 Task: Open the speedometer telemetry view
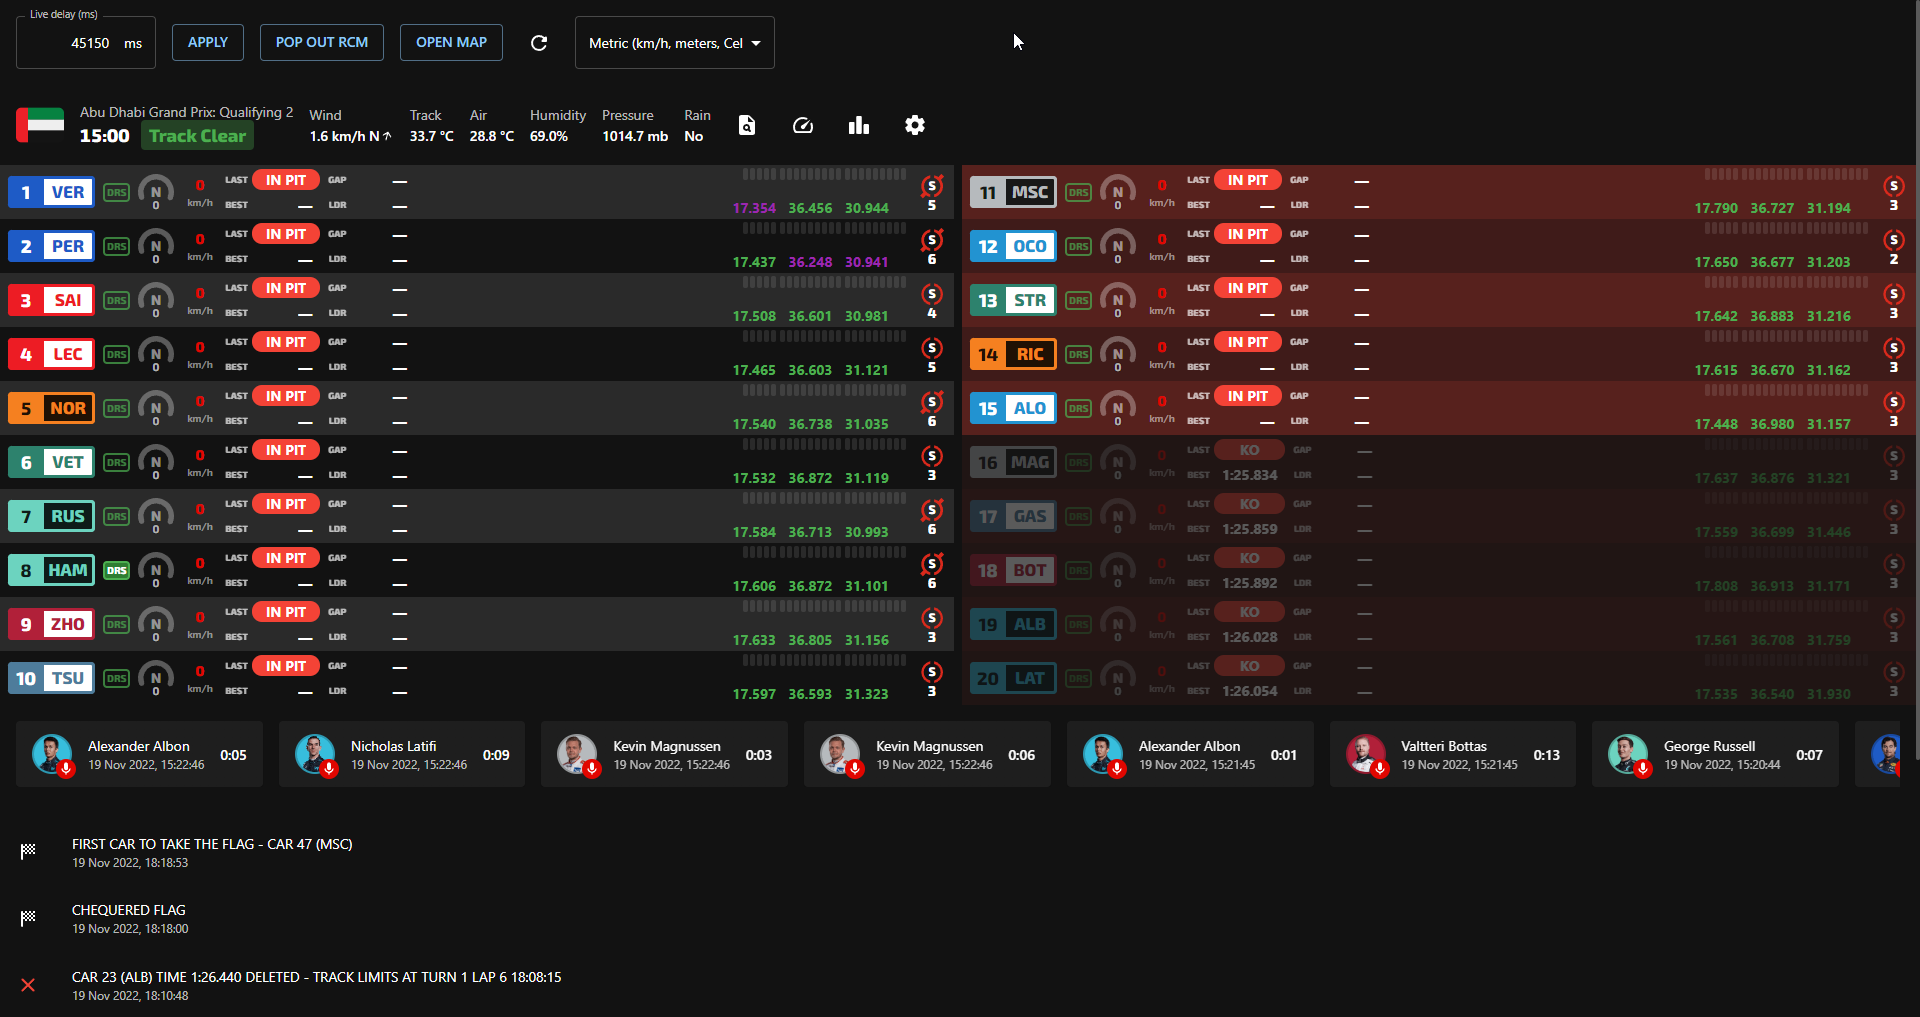click(802, 125)
